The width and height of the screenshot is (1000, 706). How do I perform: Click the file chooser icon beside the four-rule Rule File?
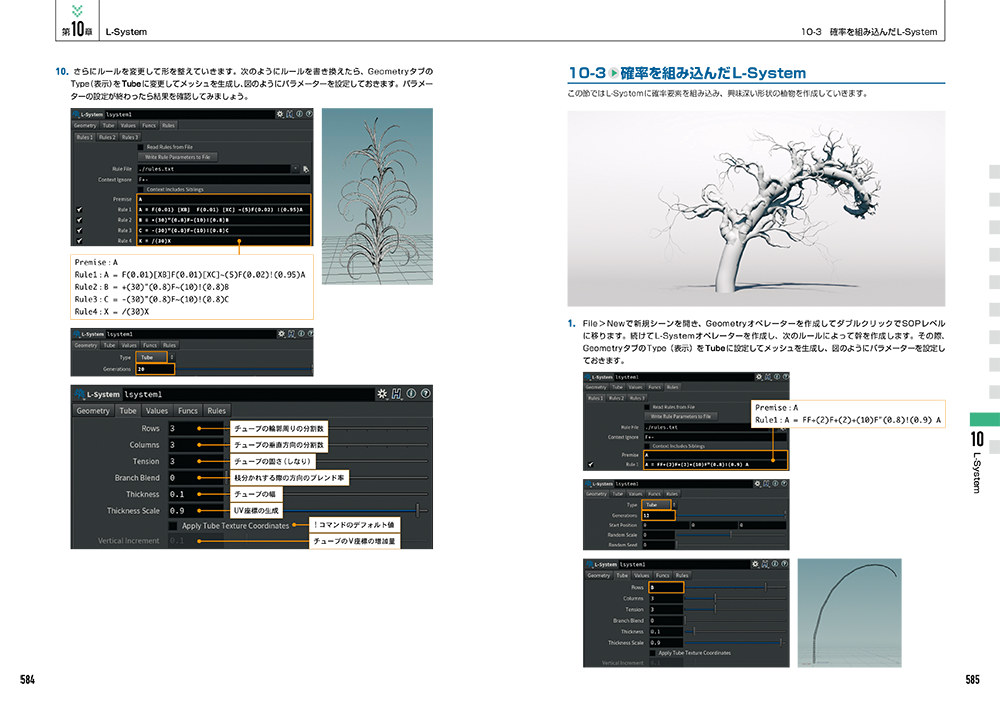pyautogui.click(x=306, y=169)
